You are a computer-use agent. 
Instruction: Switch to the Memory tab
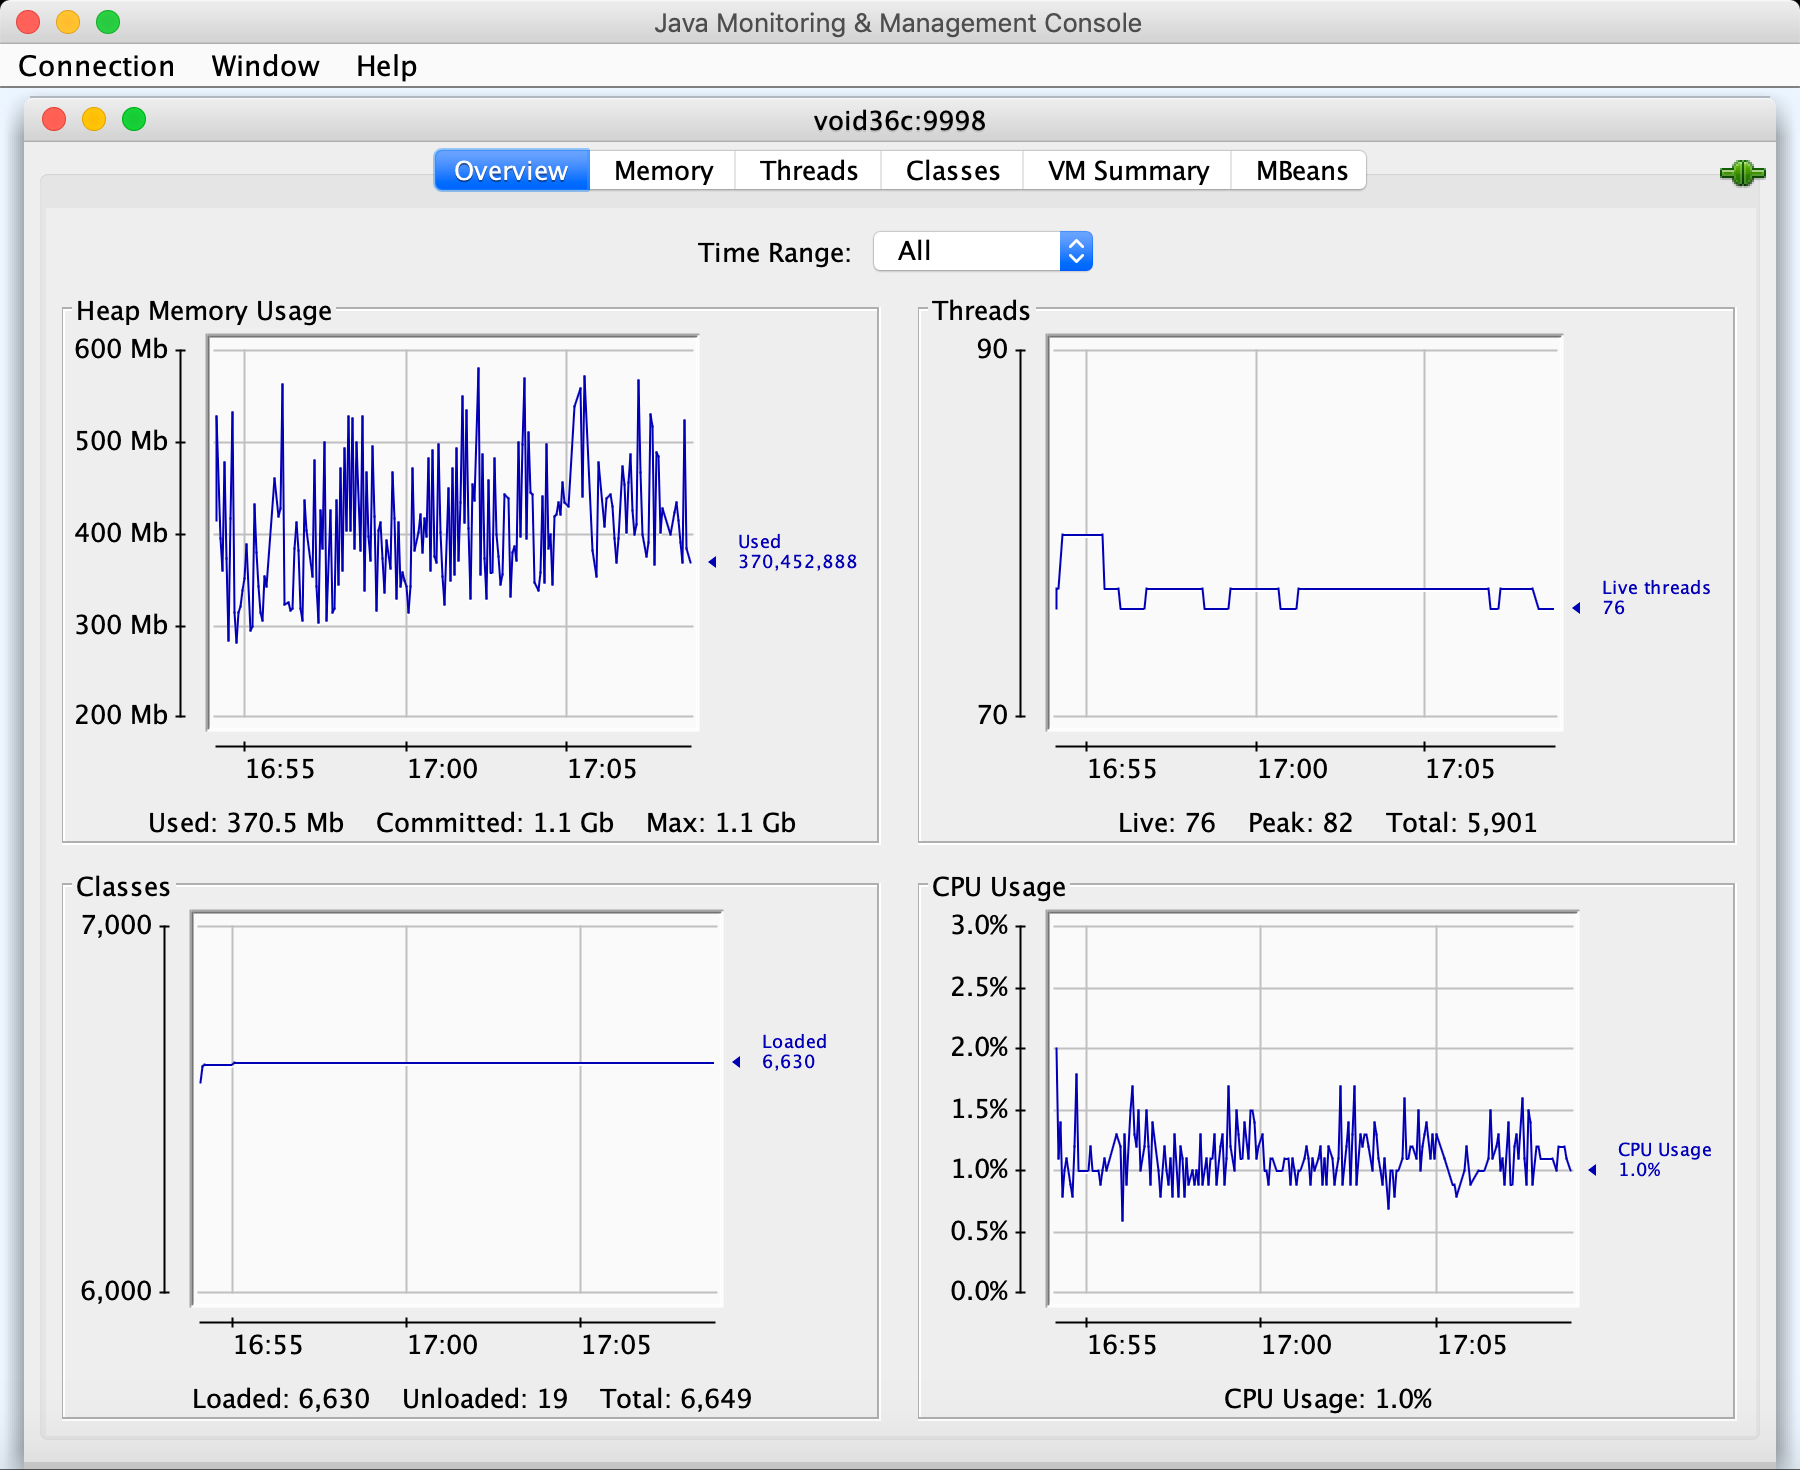tap(662, 170)
